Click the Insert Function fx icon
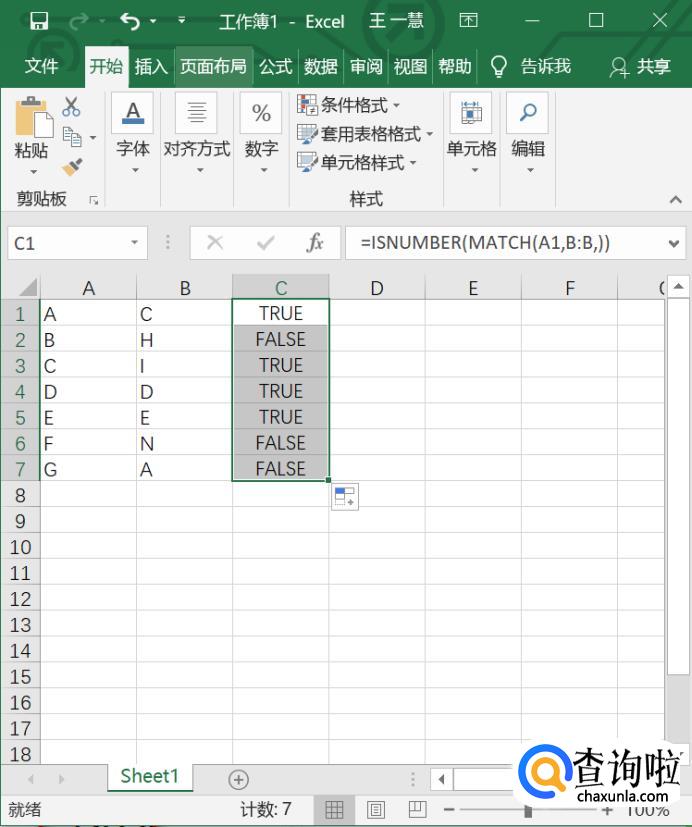Screen dimensions: 692x827 click(x=315, y=243)
